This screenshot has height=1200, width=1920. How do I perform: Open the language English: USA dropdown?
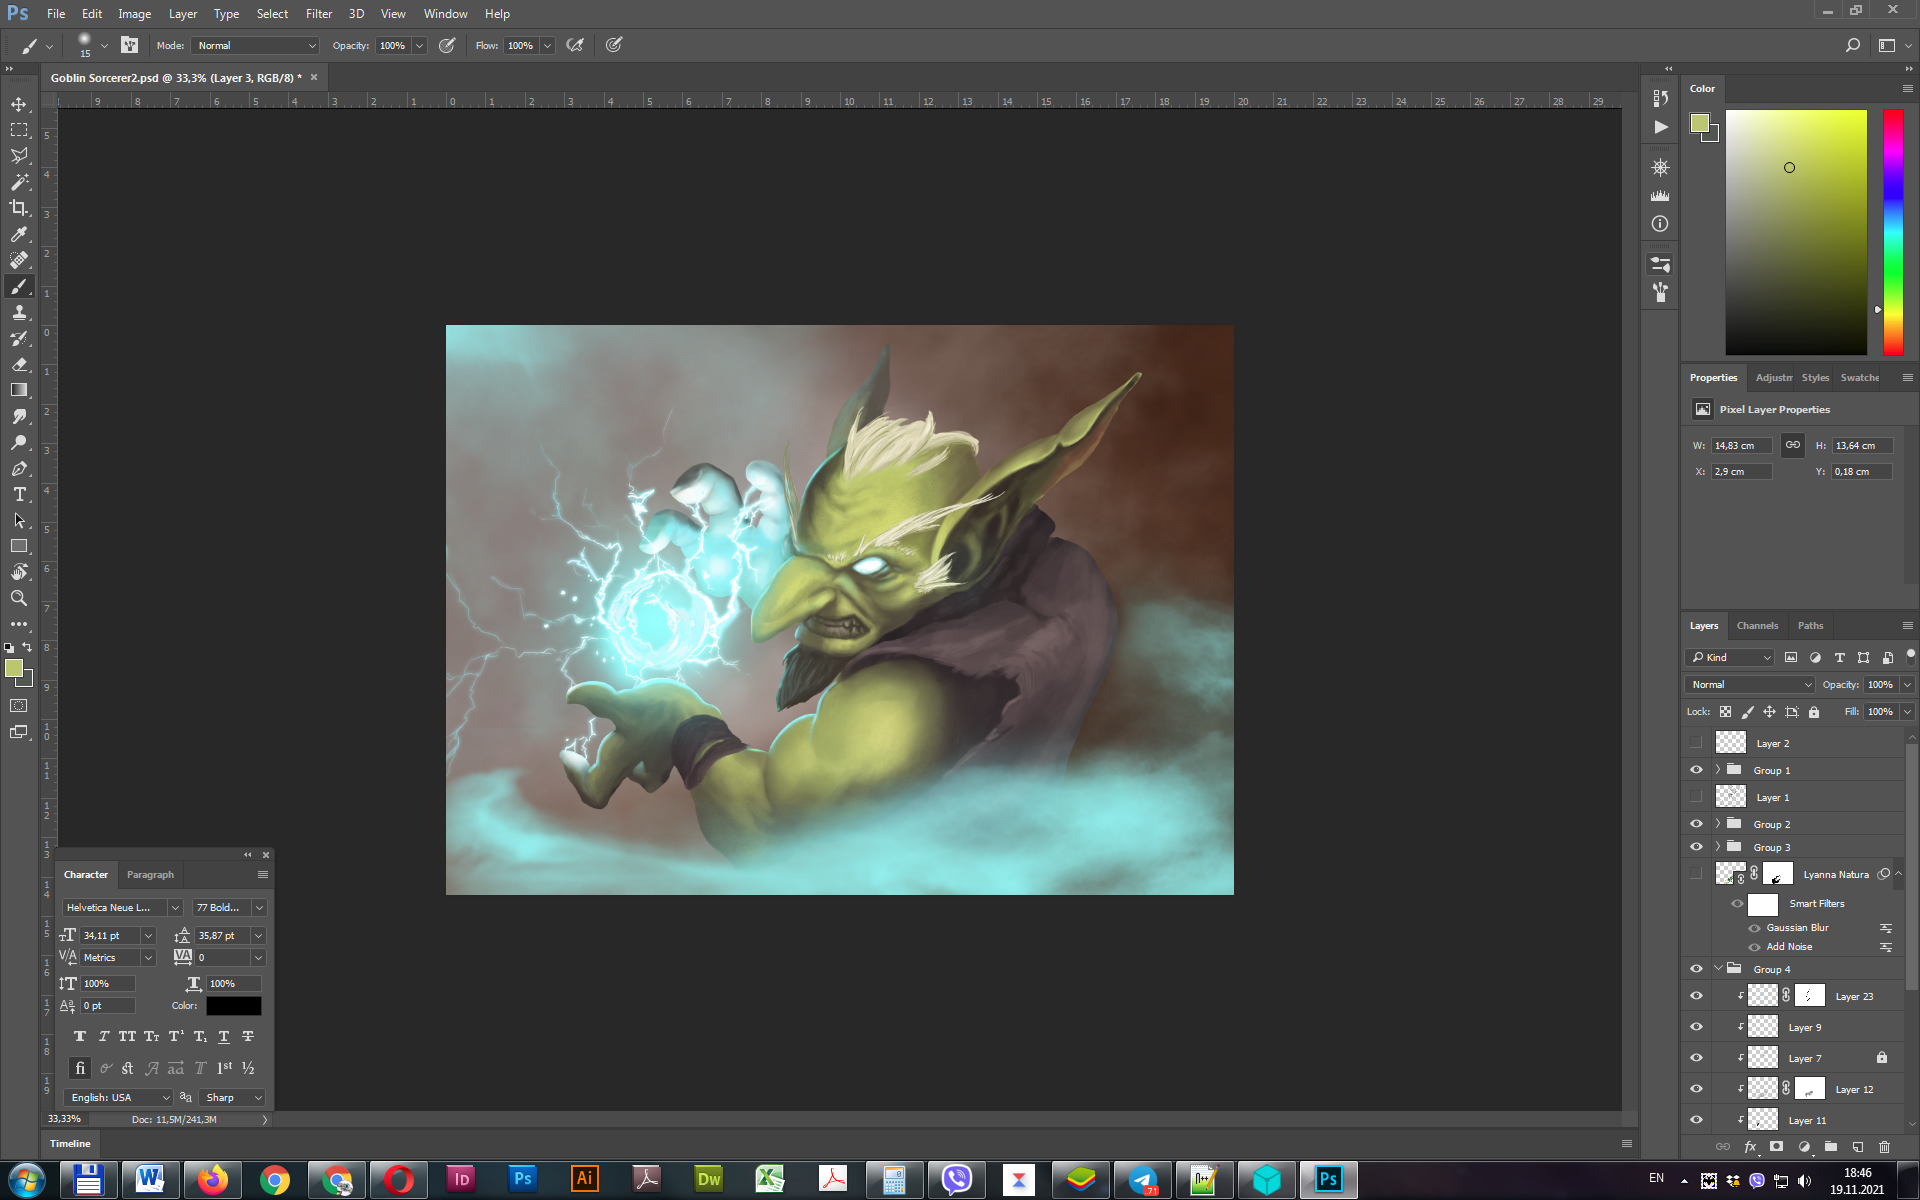118,1098
